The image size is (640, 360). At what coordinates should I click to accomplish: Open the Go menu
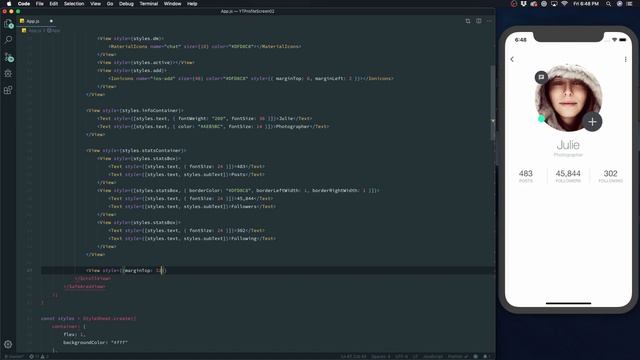point(110,4)
